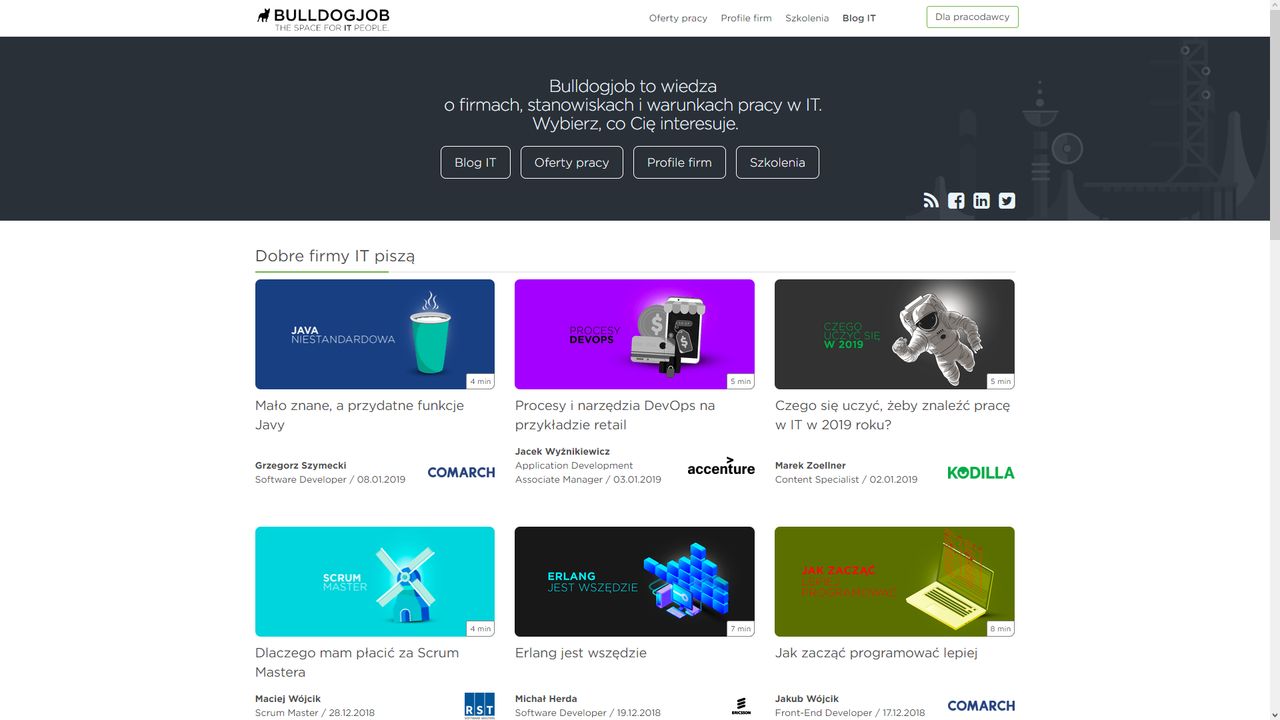1280x720 pixels.
Task: Open the Ericsson company logo
Action: (741, 706)
